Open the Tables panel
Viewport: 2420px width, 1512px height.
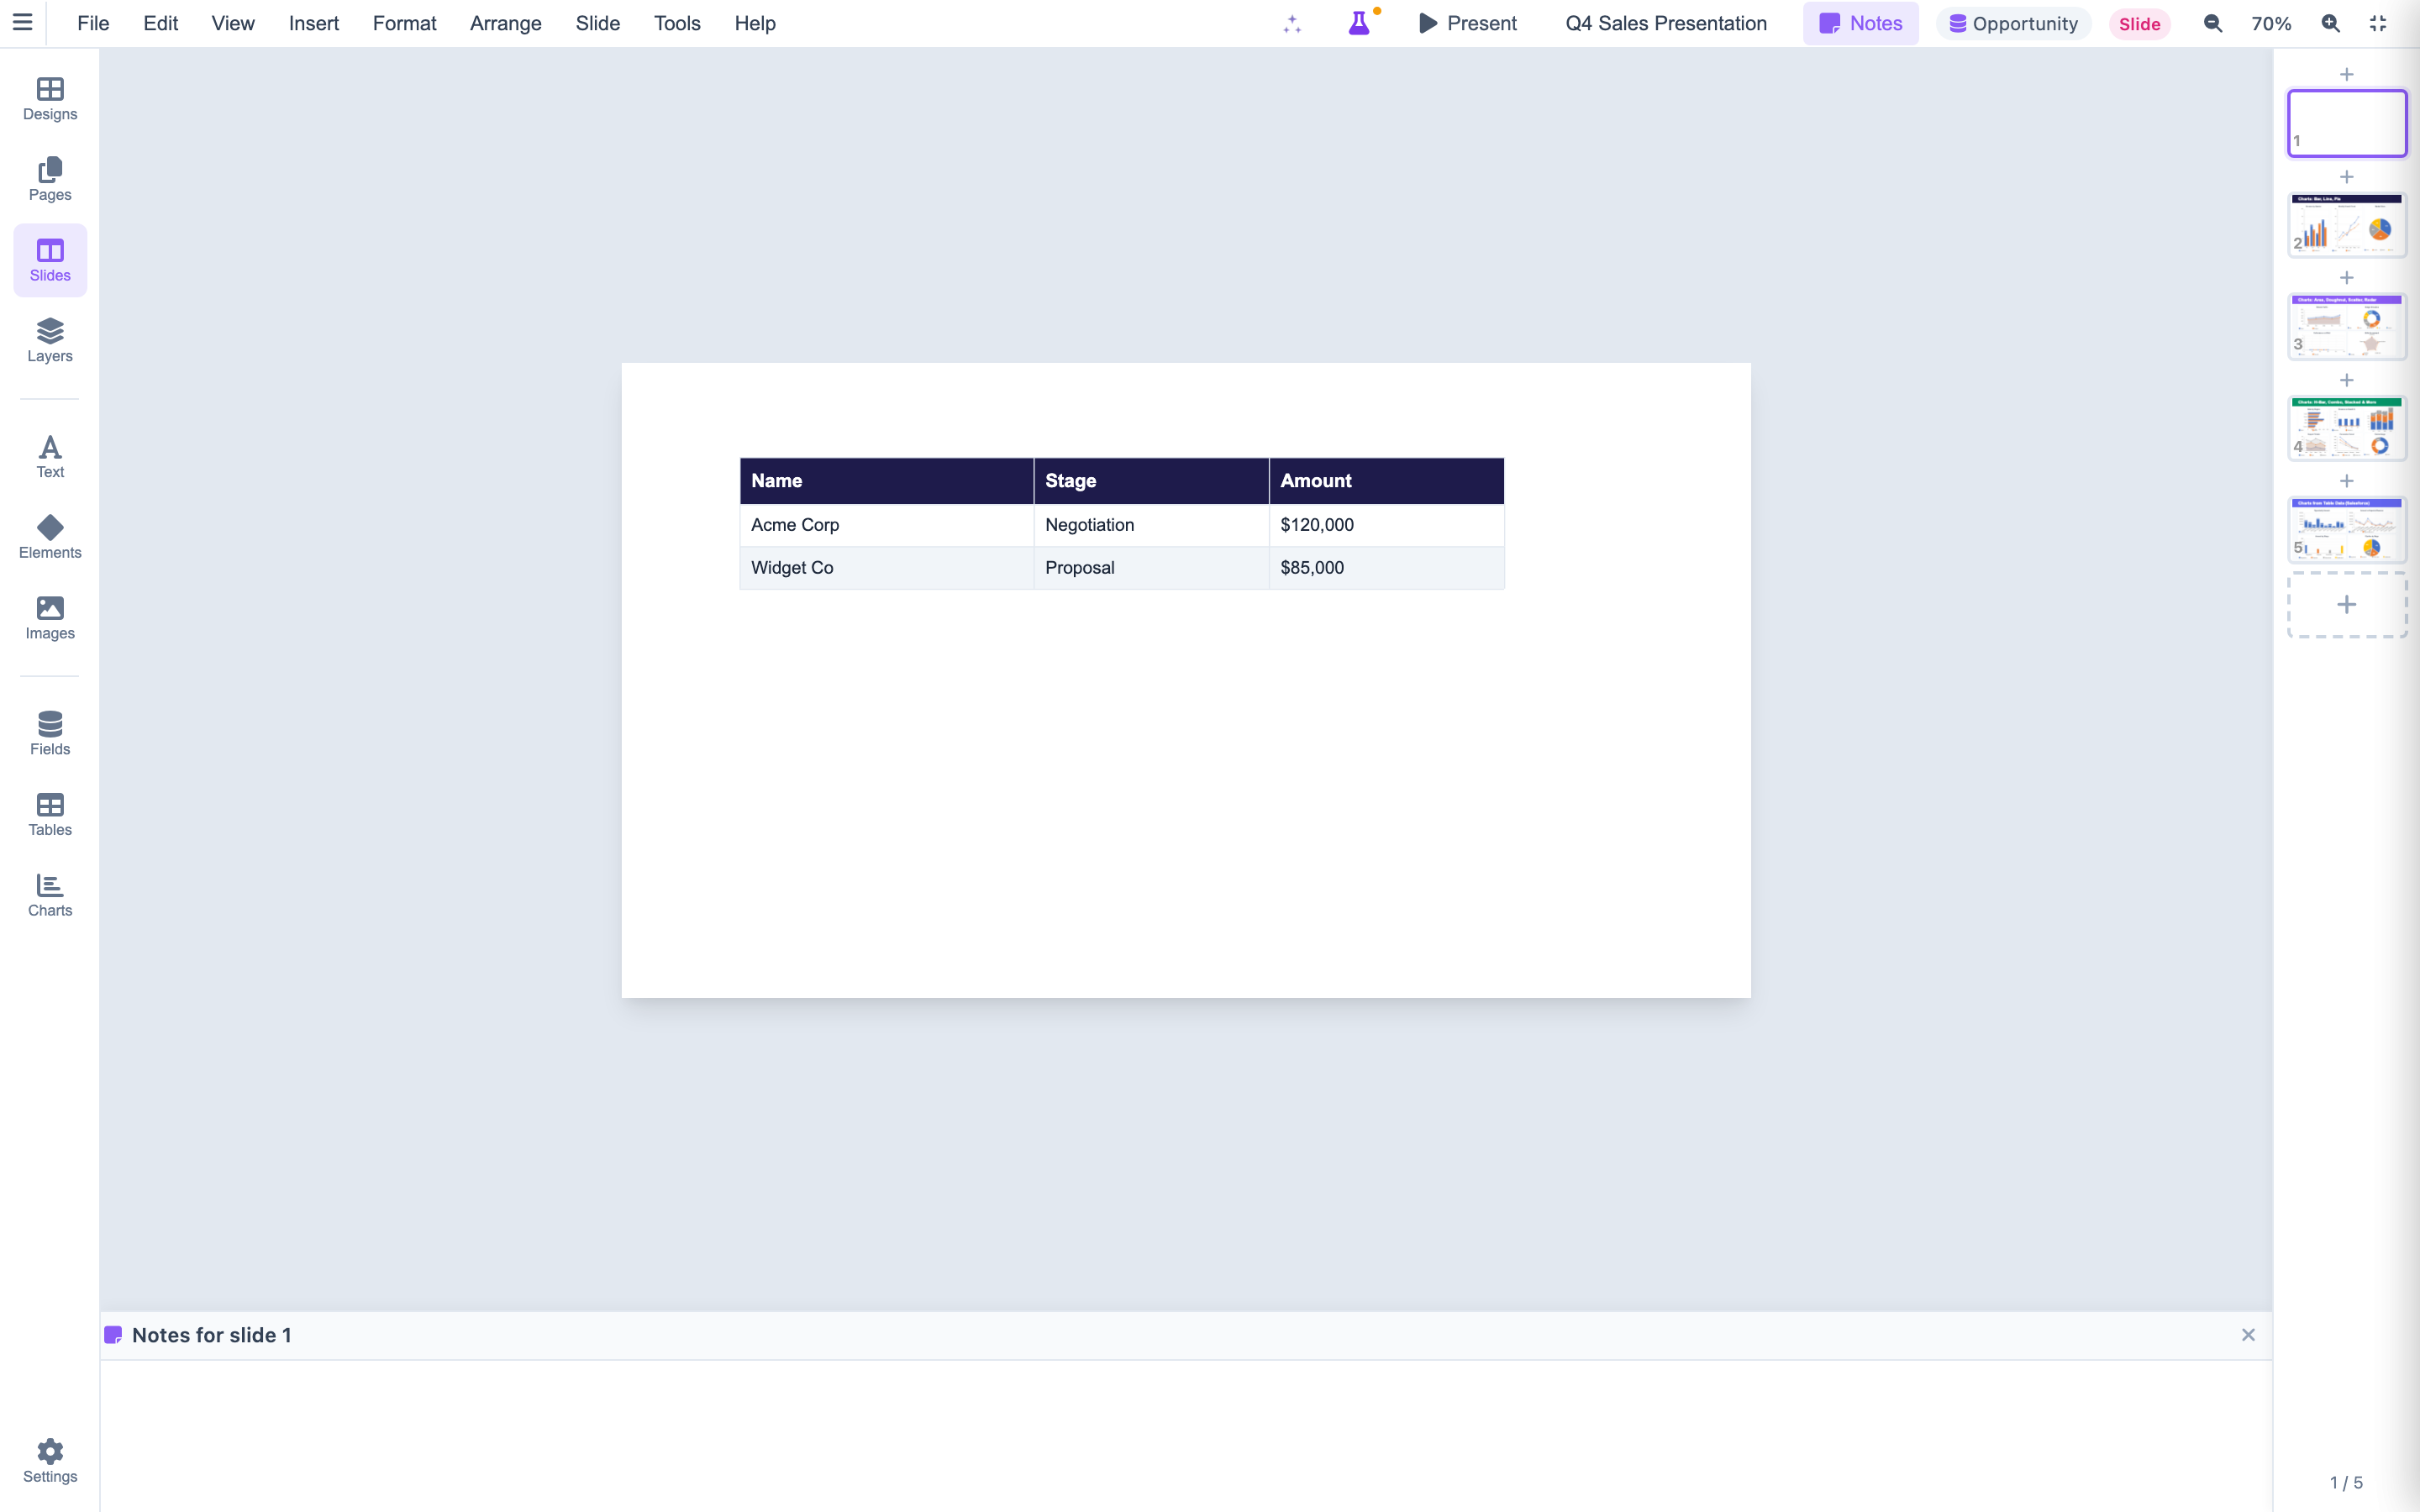[x=49, y=812]
